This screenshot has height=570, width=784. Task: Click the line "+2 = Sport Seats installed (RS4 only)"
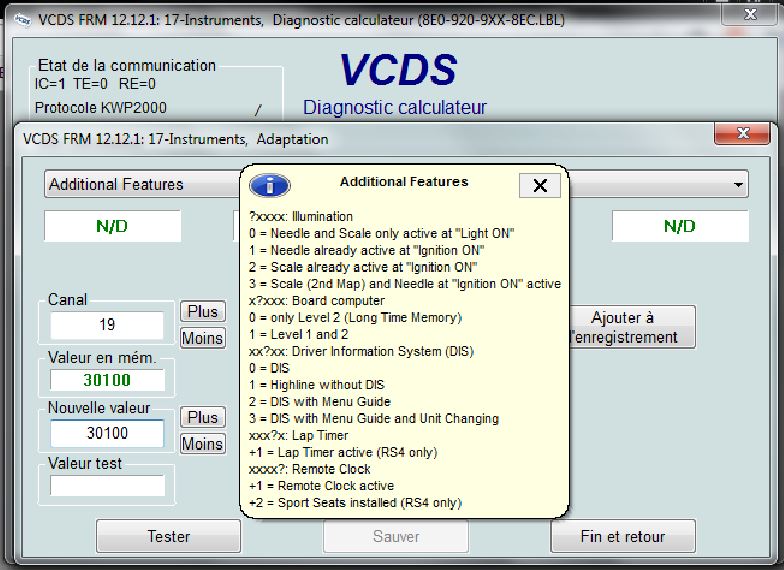[x=356, y=502]
